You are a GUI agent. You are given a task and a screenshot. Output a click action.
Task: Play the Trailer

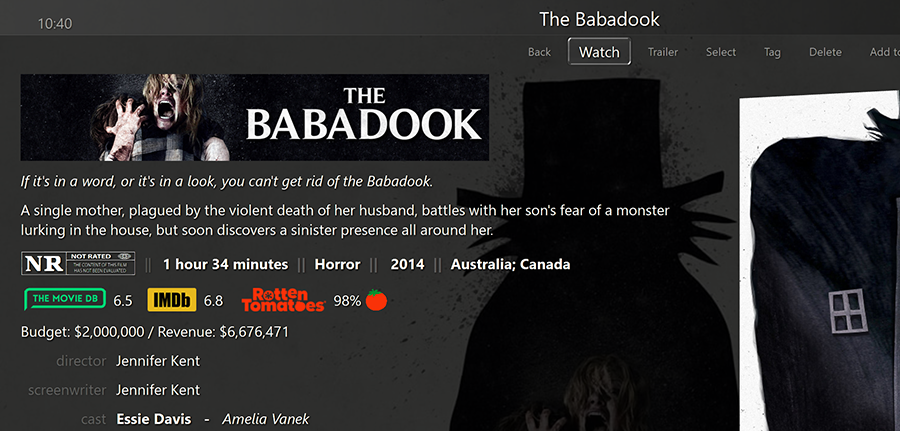tap(663, 52)
